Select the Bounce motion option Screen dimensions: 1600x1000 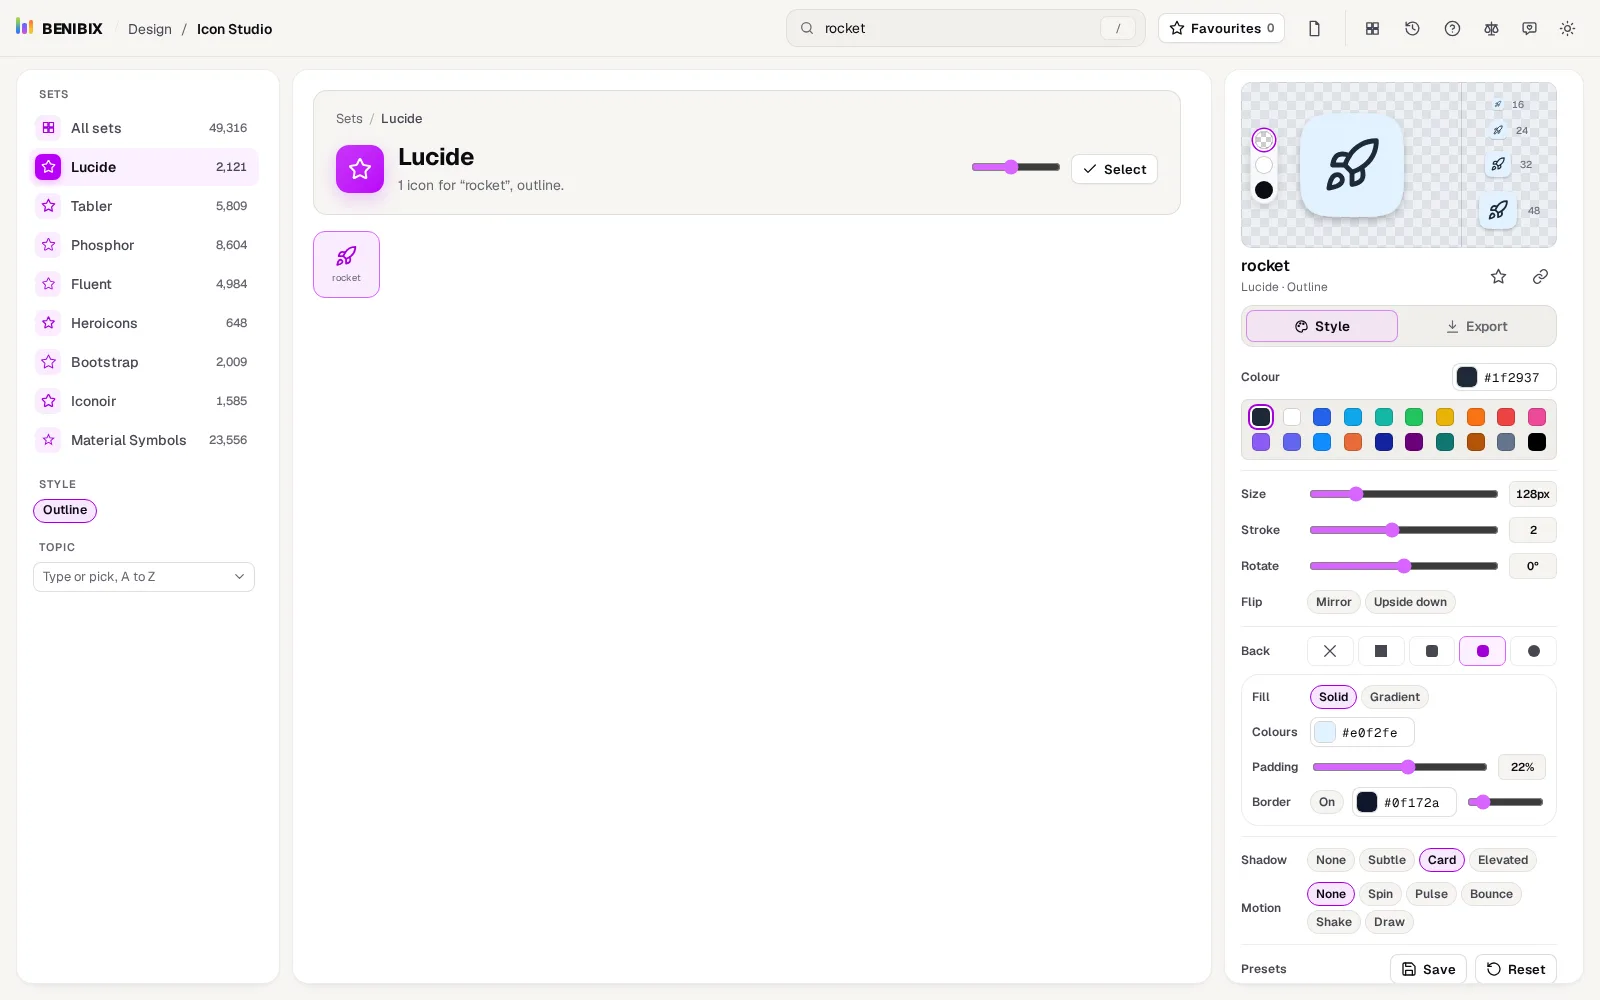1491,894
